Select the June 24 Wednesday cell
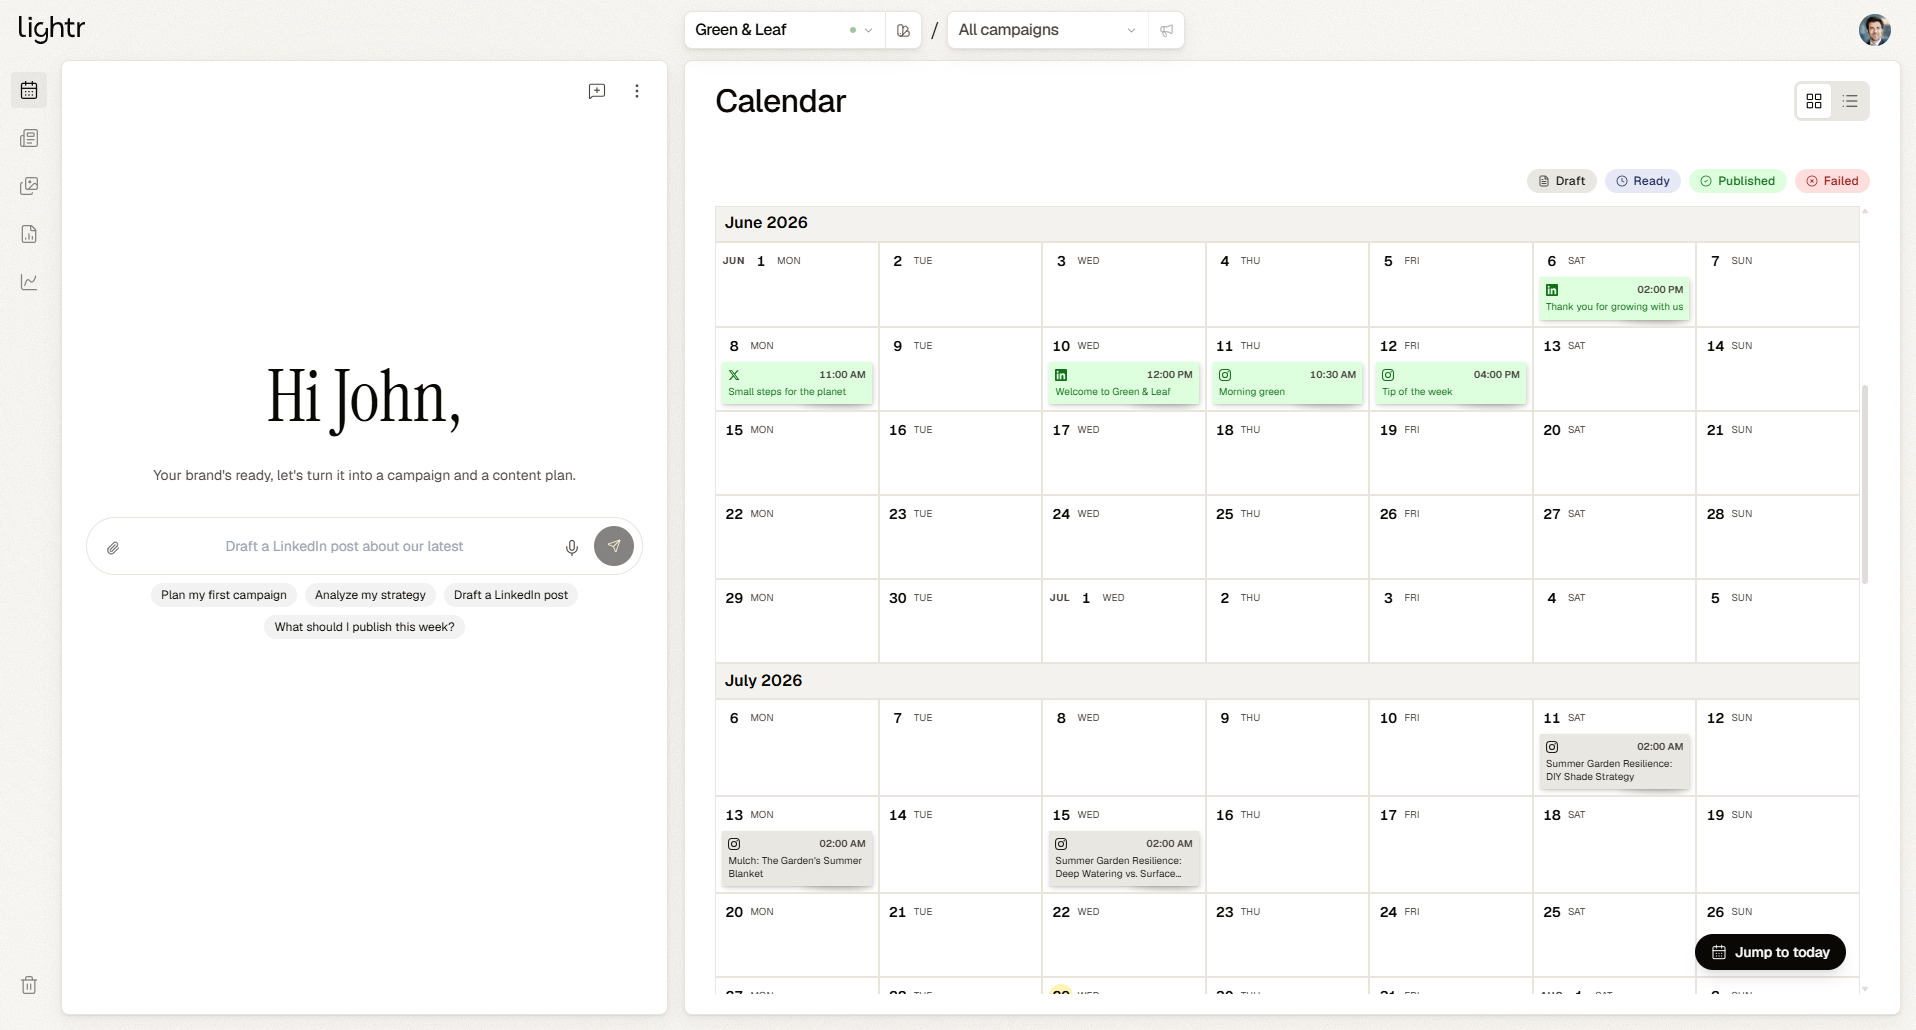The width and height of the screenshot is (1916, 1030). click(1124, 536)
